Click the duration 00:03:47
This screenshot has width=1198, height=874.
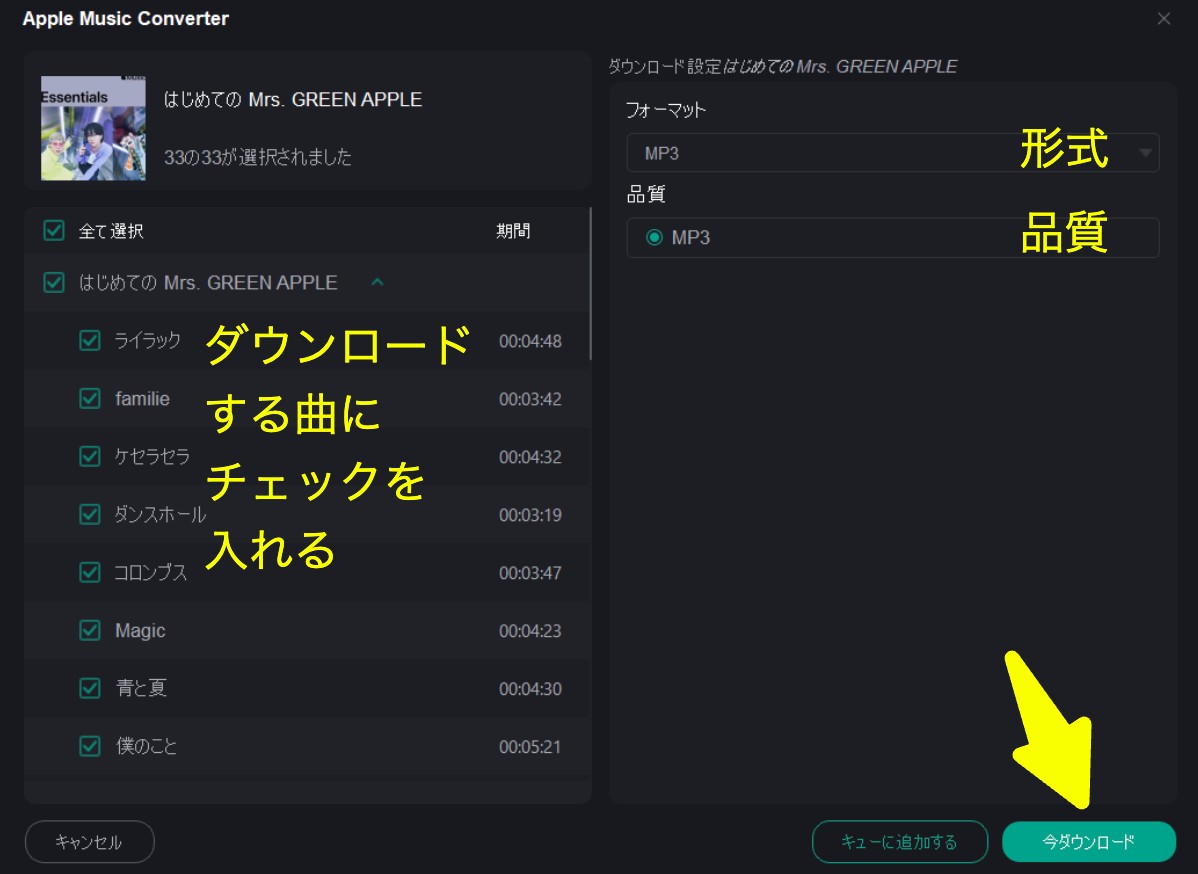pyautogui.click(x=530, y=573)
